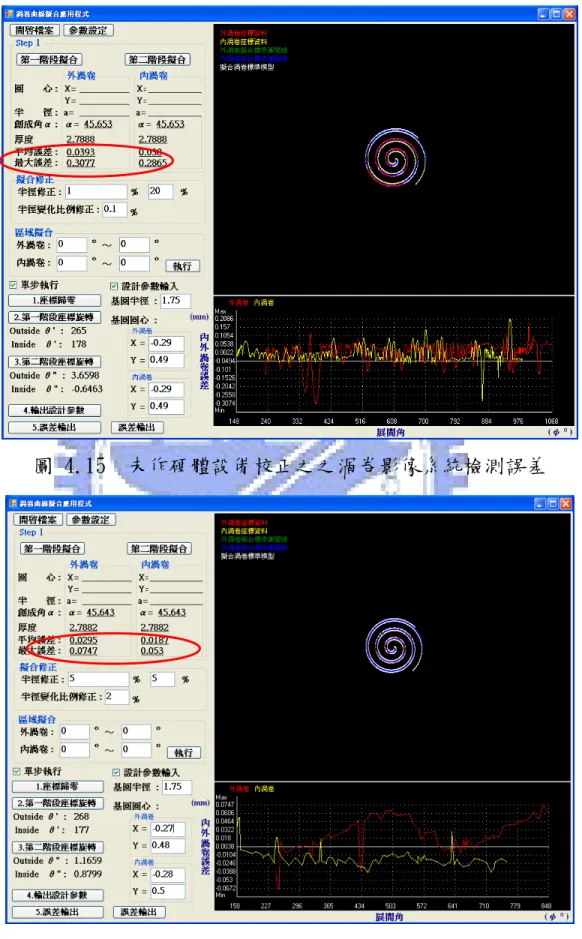Click 2.第一階段座標旋轉 in the lower window
The image size is (582, 939).
point(57,803)
